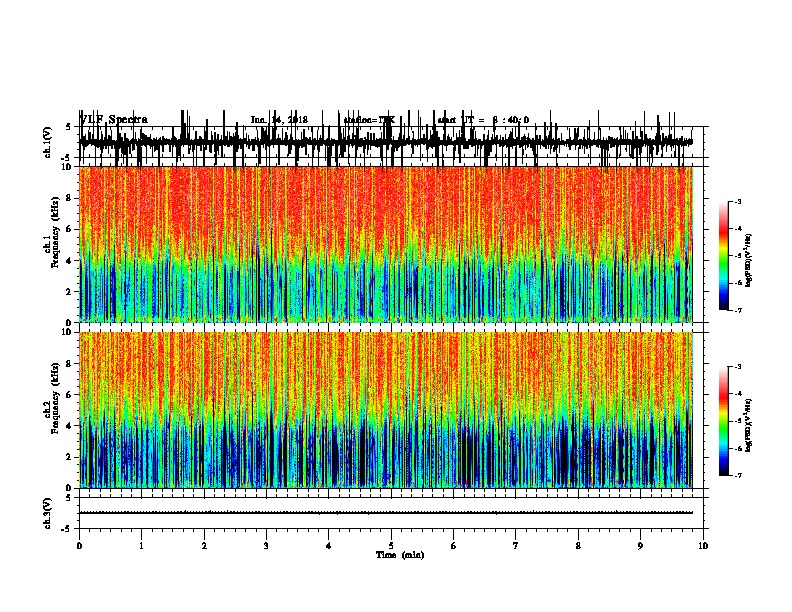This screenshot has width=792, height=612.
Task: Click the 'Time (min)' axis title
Action: (400, 555)
